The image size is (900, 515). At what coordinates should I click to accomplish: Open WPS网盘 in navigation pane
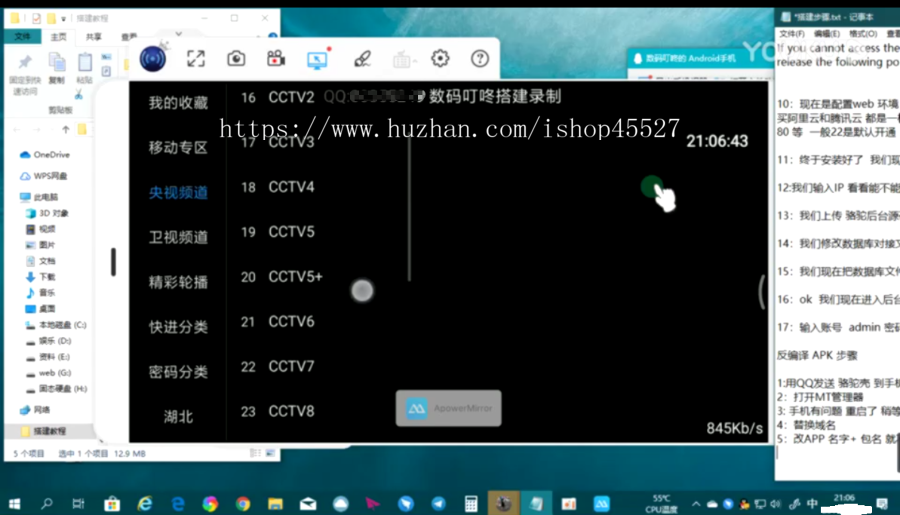click(44, 176)
